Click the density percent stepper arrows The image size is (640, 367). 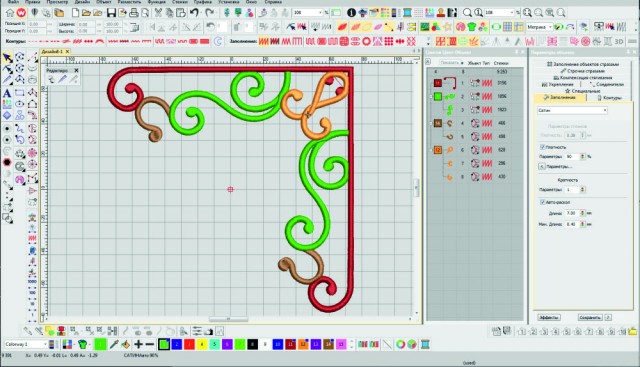coord(582,156)
